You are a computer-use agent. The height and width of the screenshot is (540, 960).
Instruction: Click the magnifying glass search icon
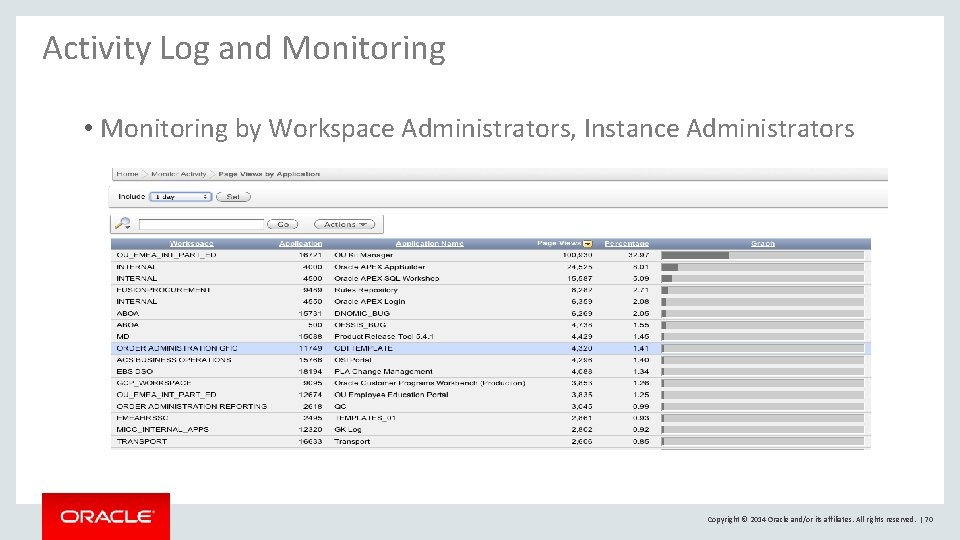[x=122, y=223]
